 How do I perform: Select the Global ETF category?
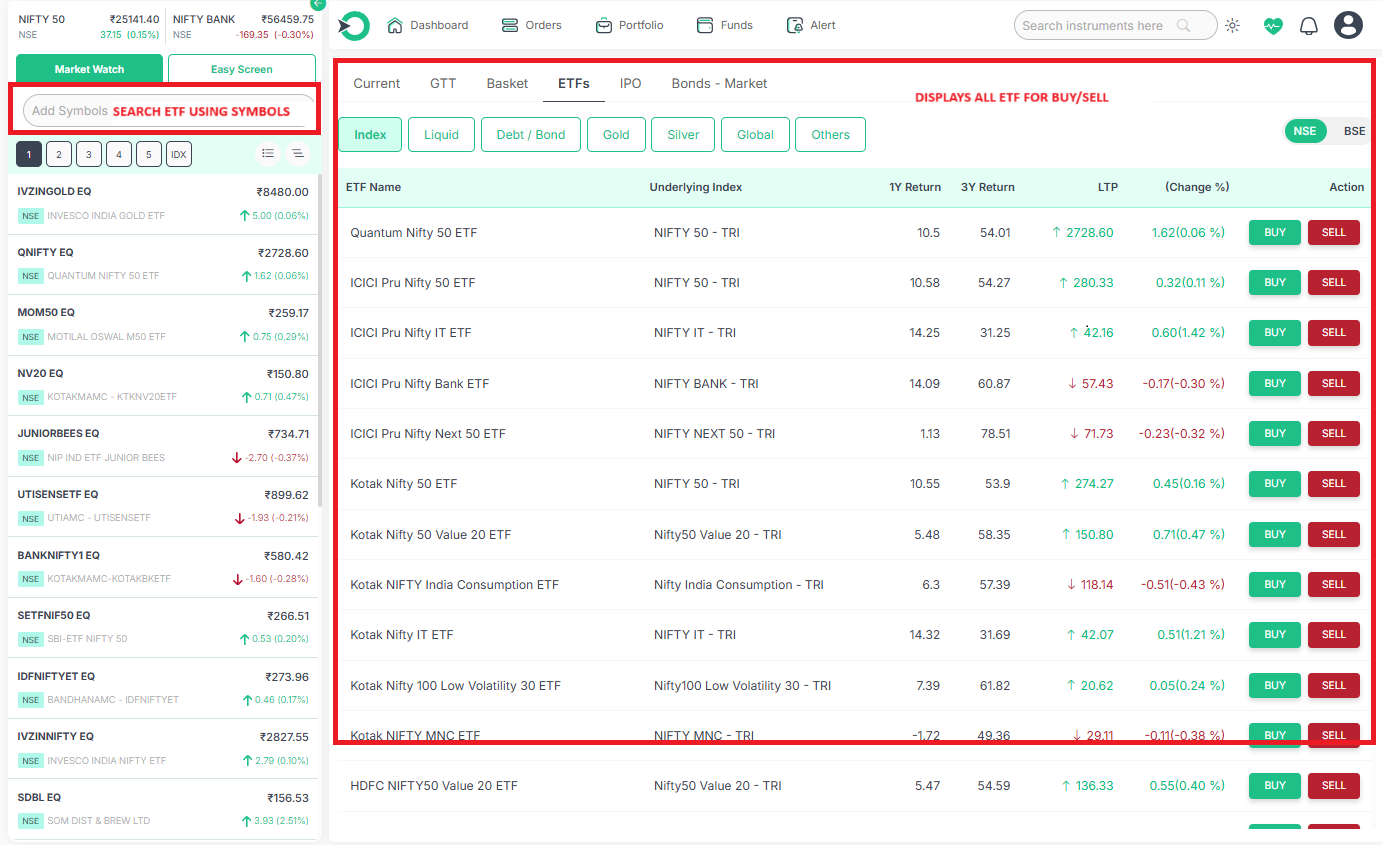(755, 134)
